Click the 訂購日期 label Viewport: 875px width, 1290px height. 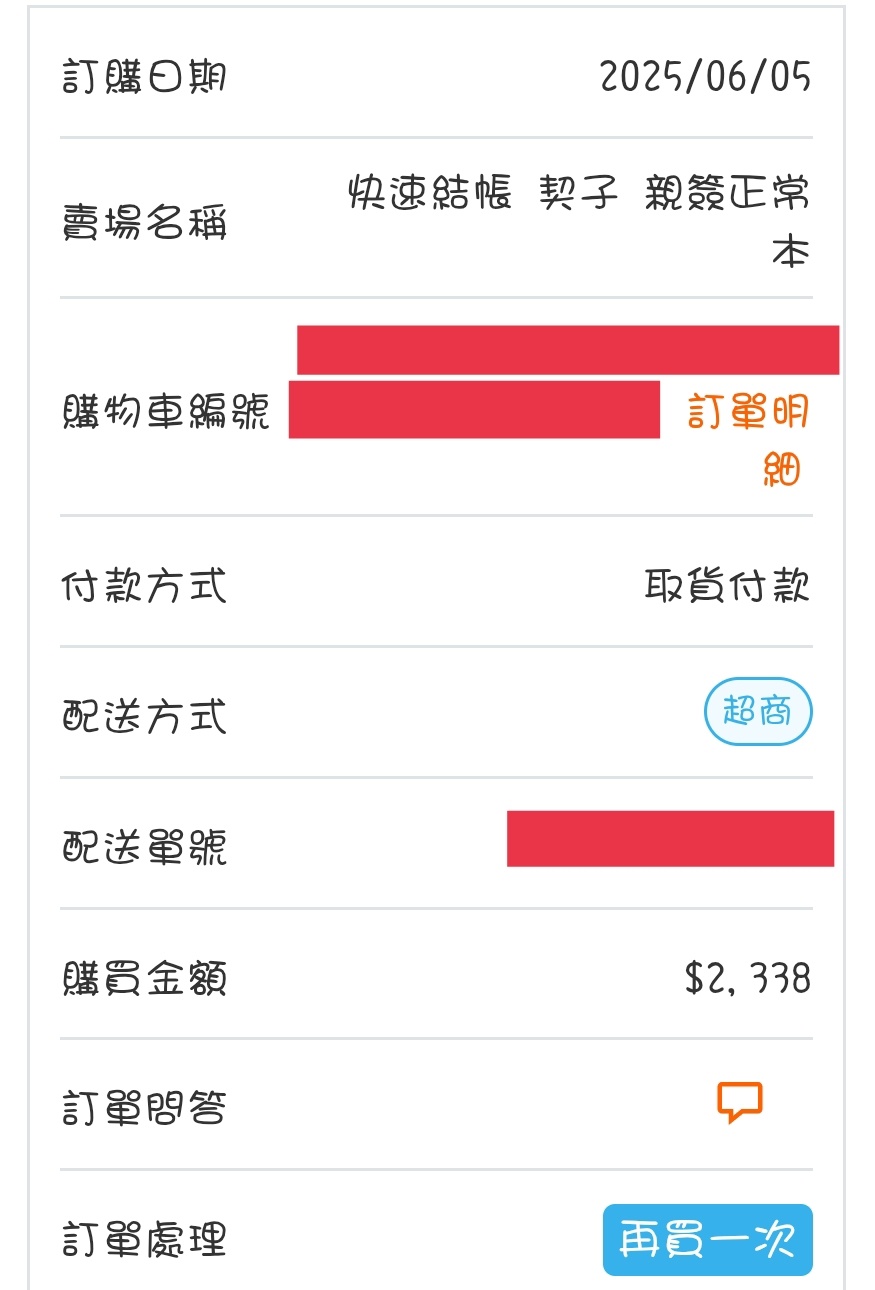click(x=145, y=76)
